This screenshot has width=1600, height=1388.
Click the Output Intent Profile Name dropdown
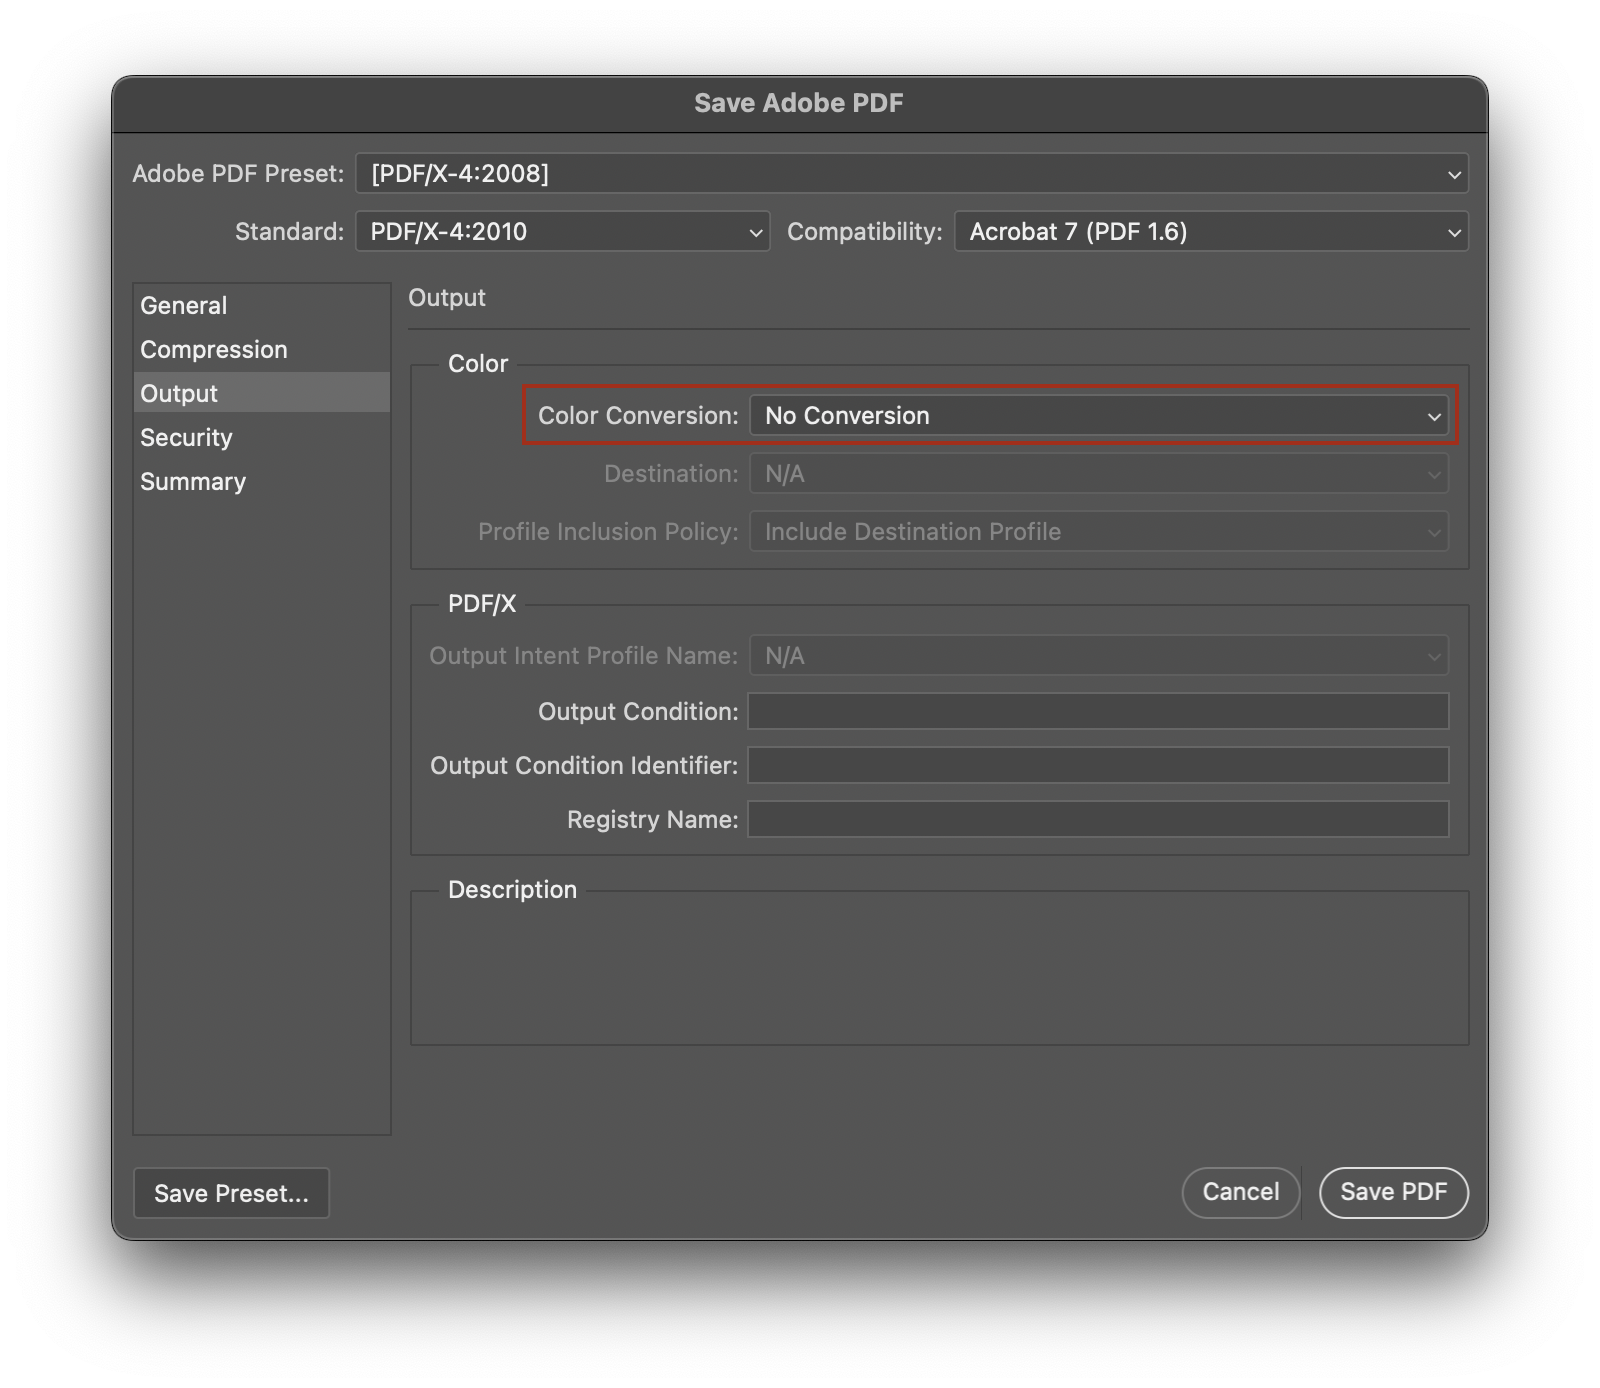pyautogui.click(x=1098, y=656)
